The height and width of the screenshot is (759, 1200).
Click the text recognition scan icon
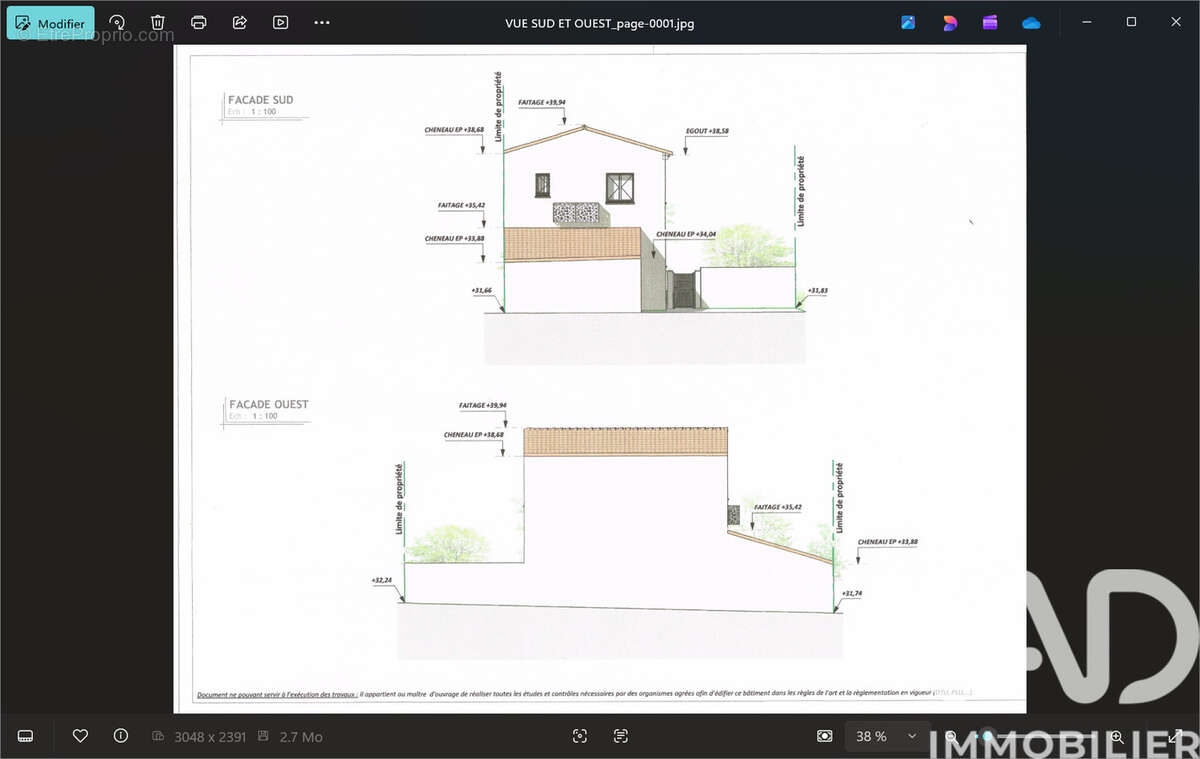[621, 736]
